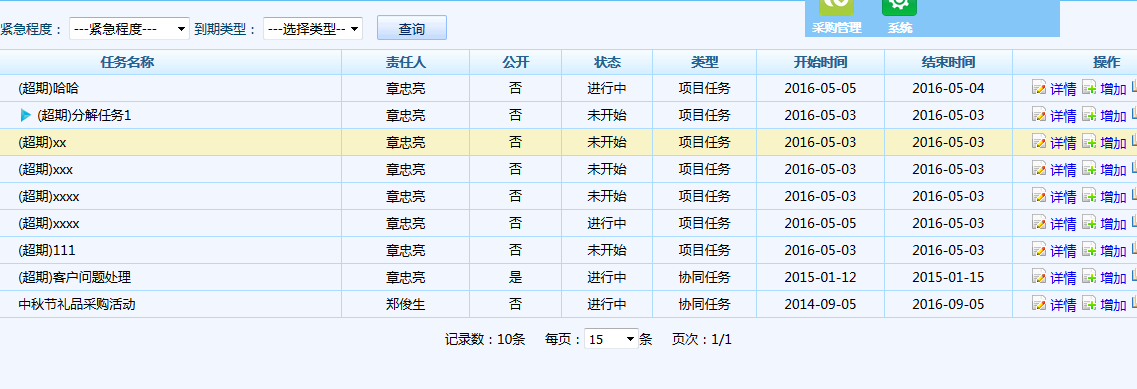
Task: Click 未开始 status in the (超期)111 row
Action: [x=607, y=250]
